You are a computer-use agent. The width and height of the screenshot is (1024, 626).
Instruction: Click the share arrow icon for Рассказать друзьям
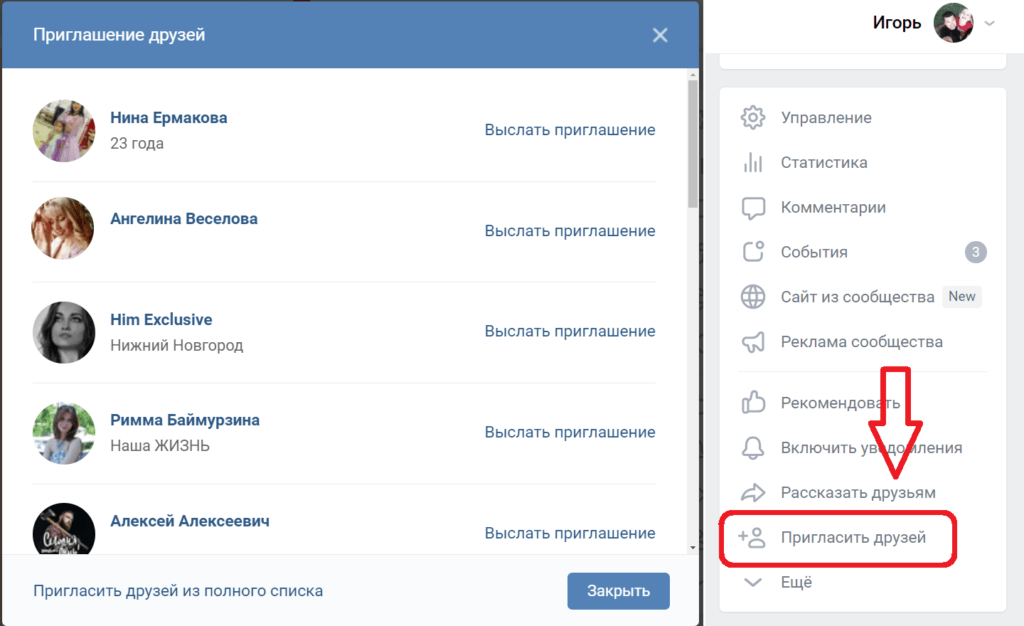click(x=752, y=493)
